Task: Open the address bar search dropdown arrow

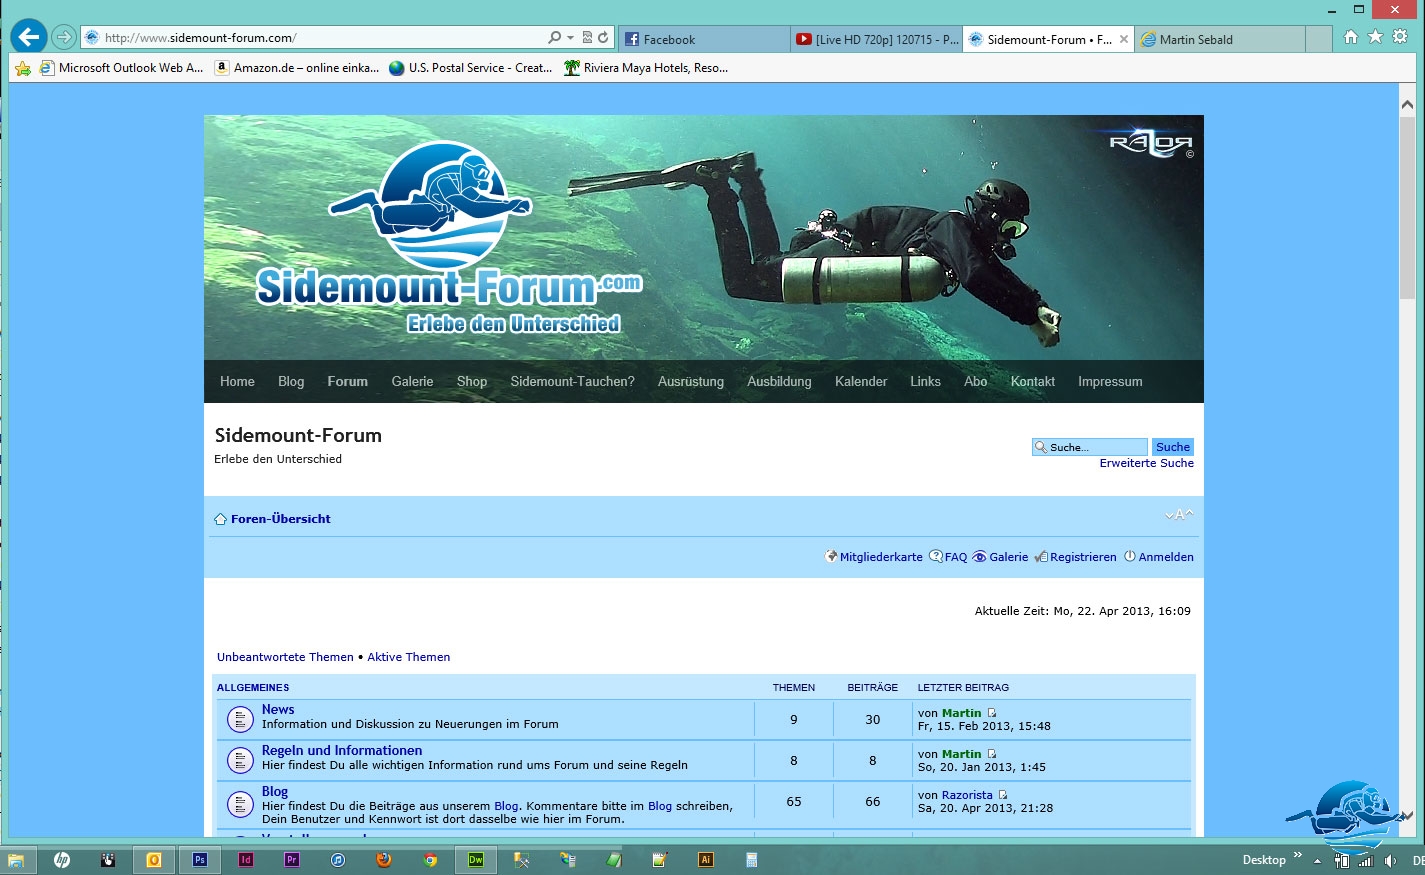Action: click(570, 38)
